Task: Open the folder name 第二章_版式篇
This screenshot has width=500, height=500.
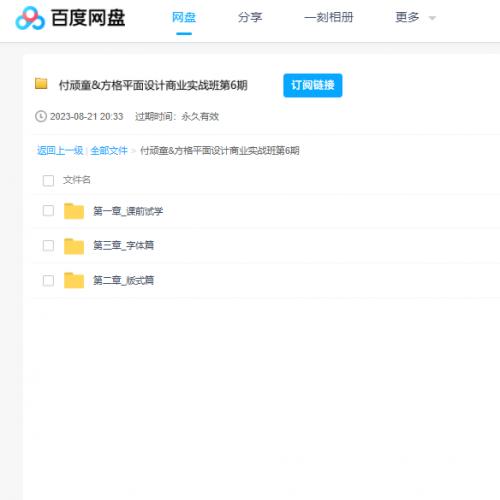Action: (x=123, y=280)
